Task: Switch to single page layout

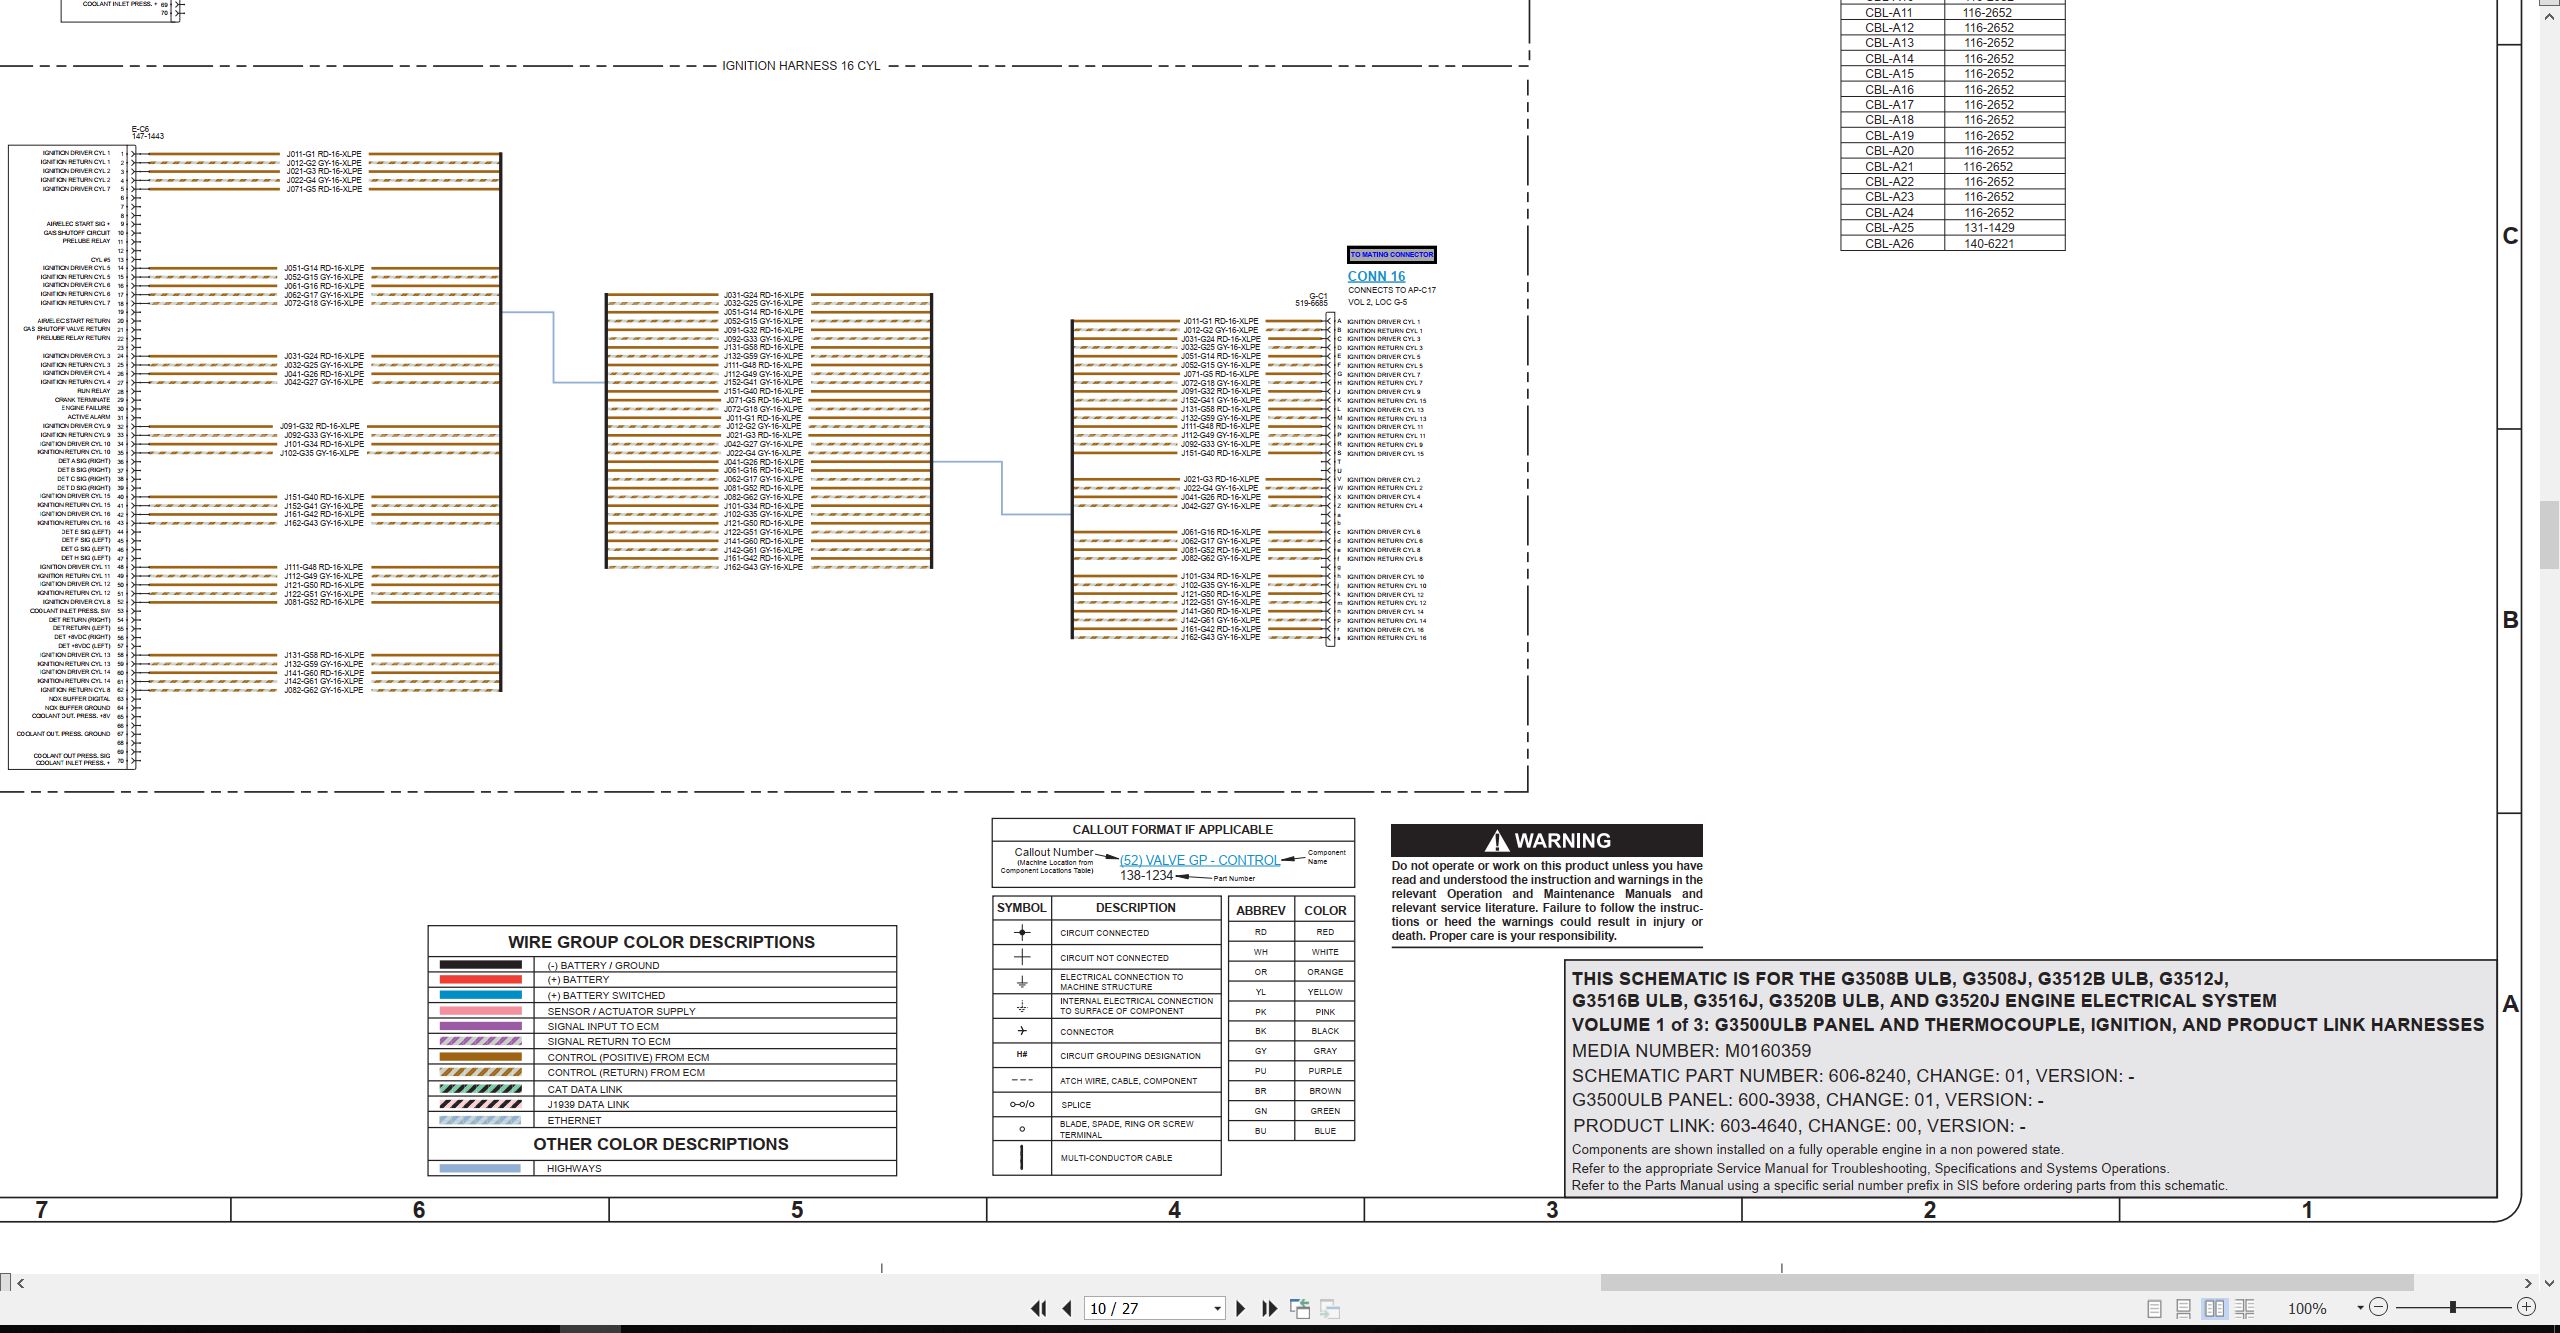Action: click(x=2154, y=1308)
